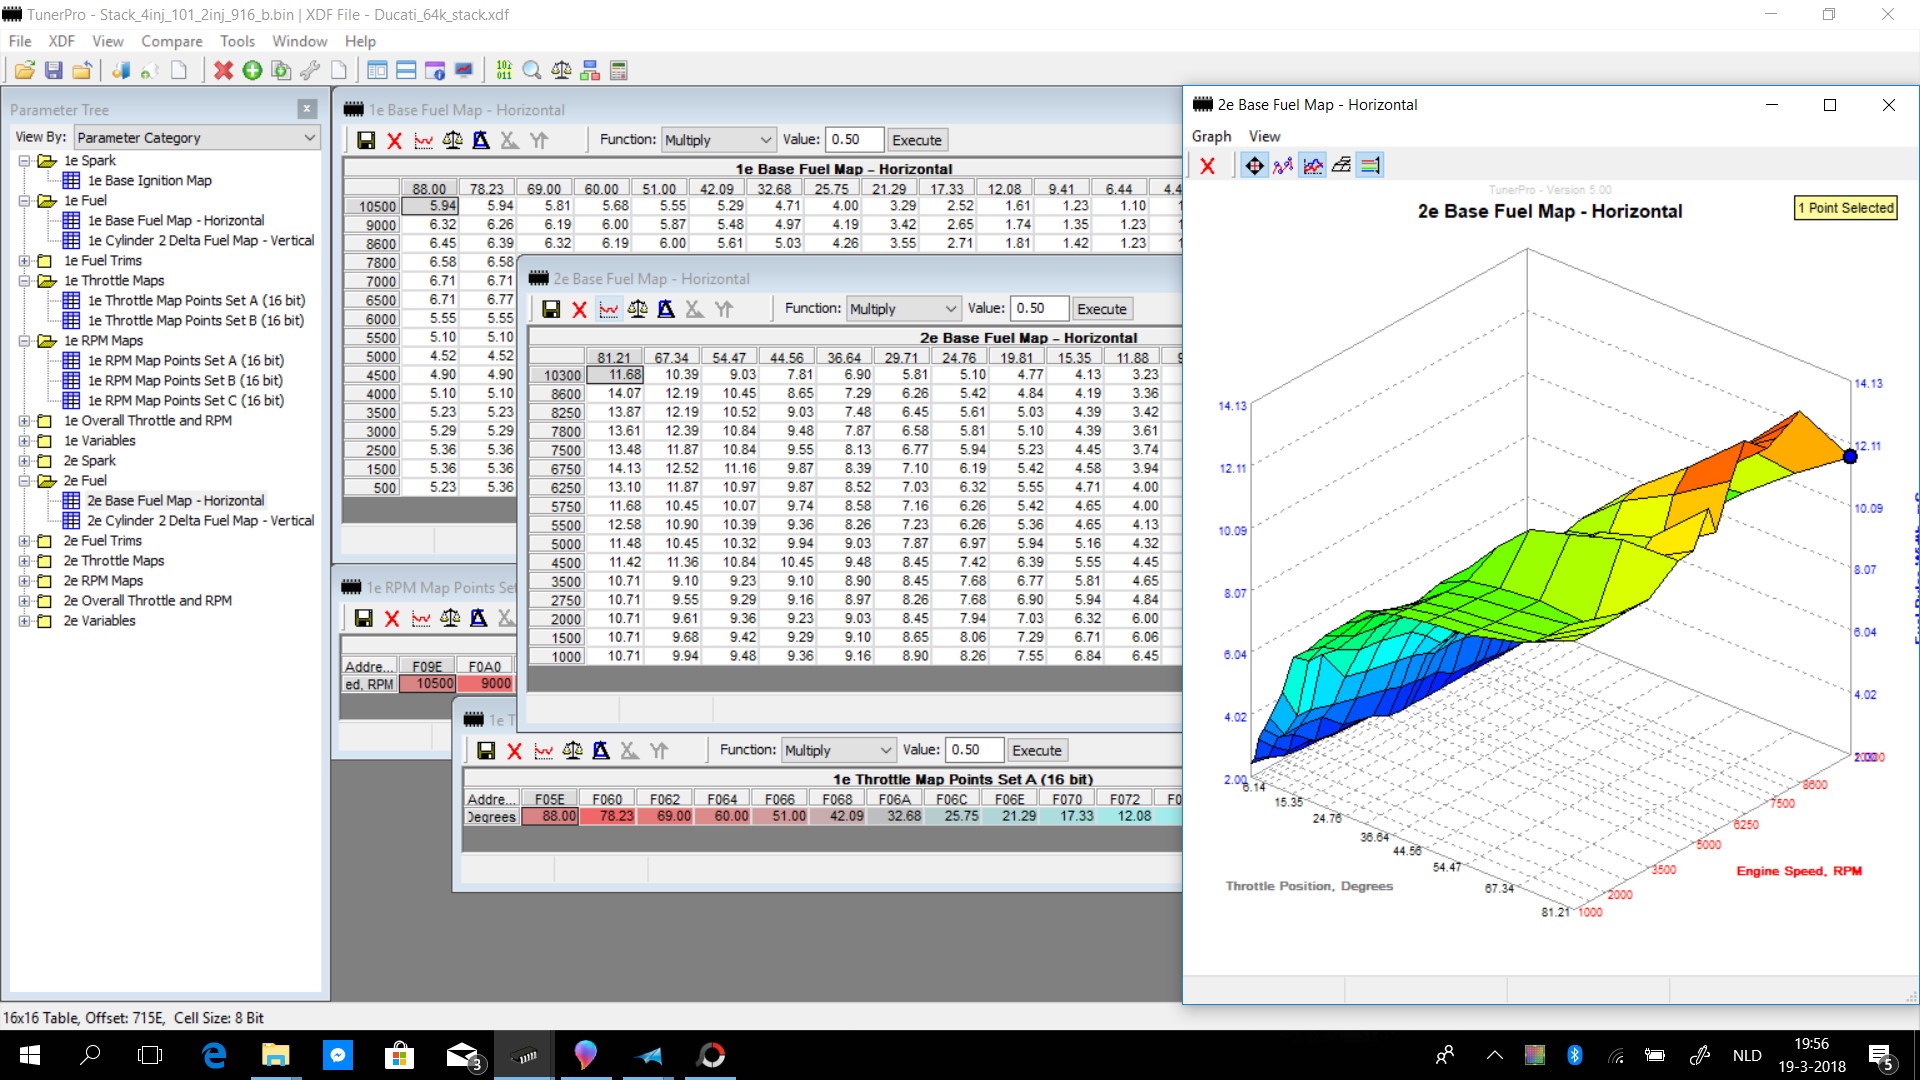Open the View menu in TunerPro
Viewport: 1920px width, 1080px height.
pos(105,41)
